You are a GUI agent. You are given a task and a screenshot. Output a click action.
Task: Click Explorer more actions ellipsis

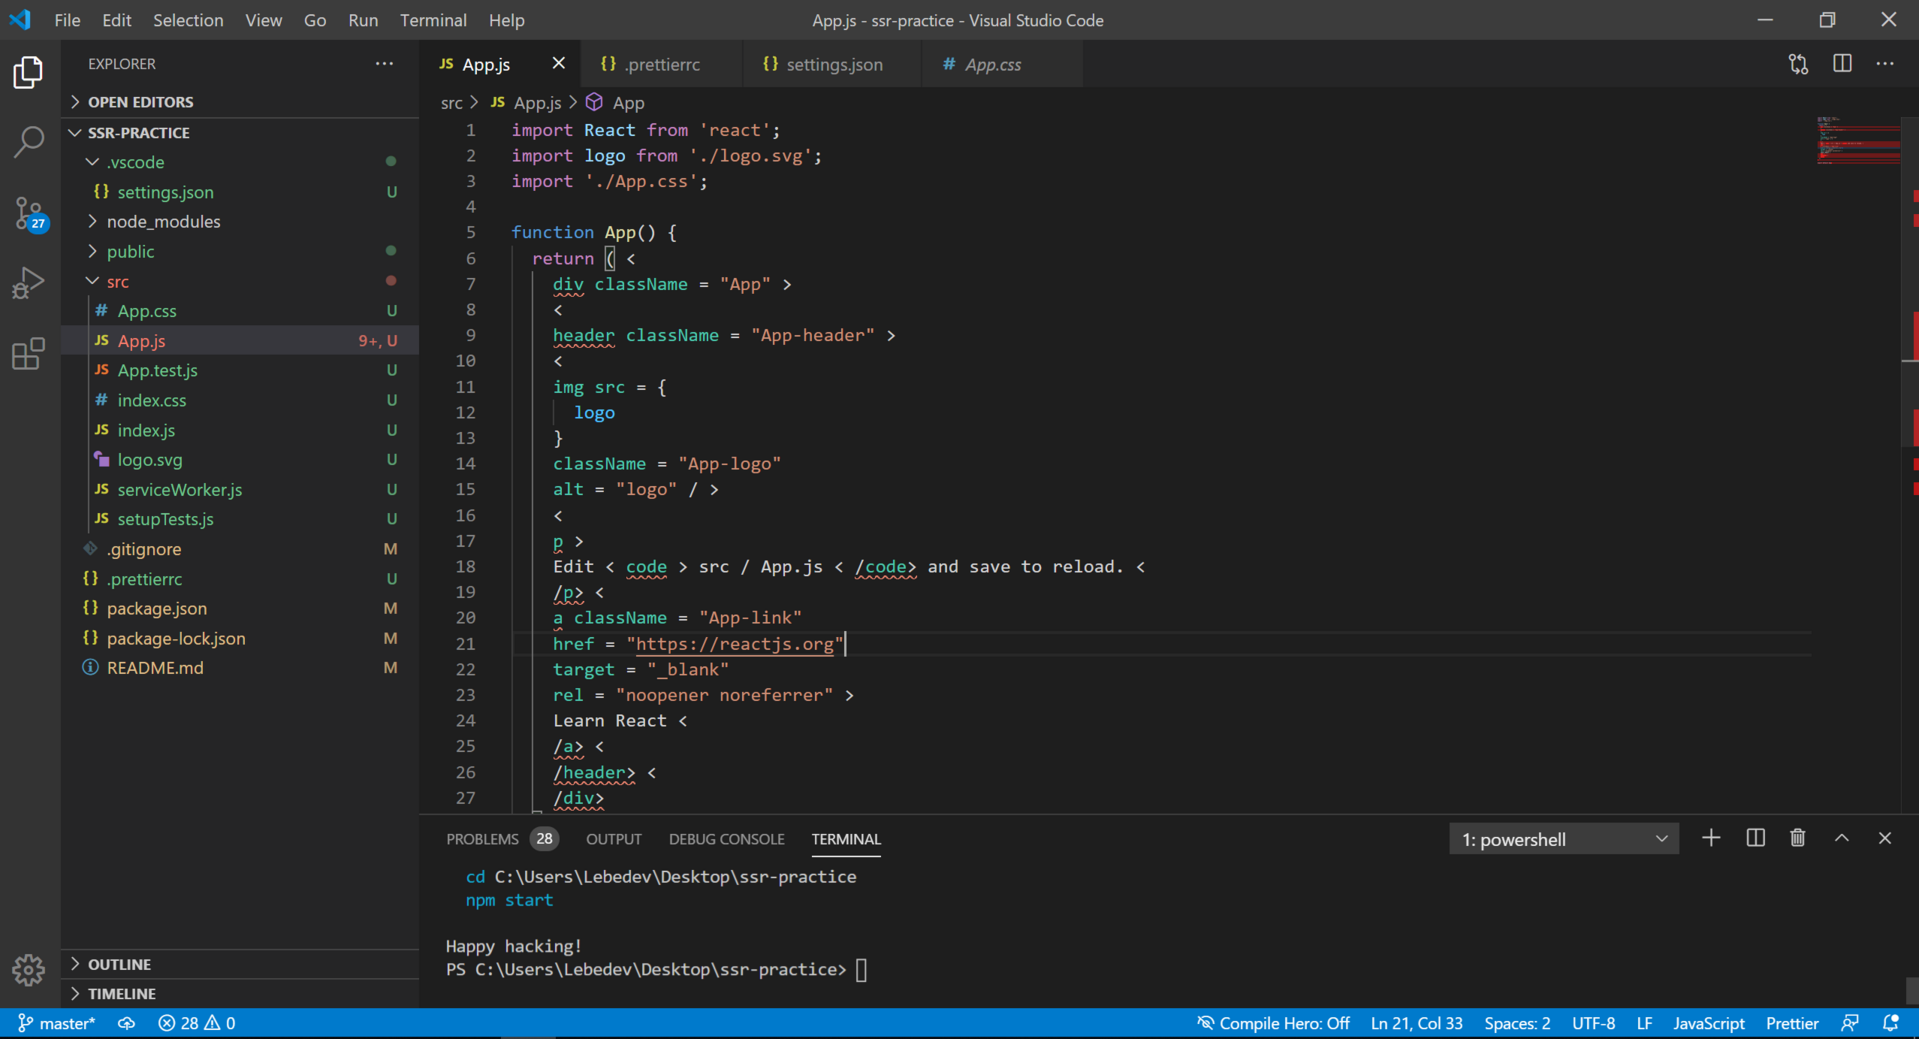click(384, 64)
